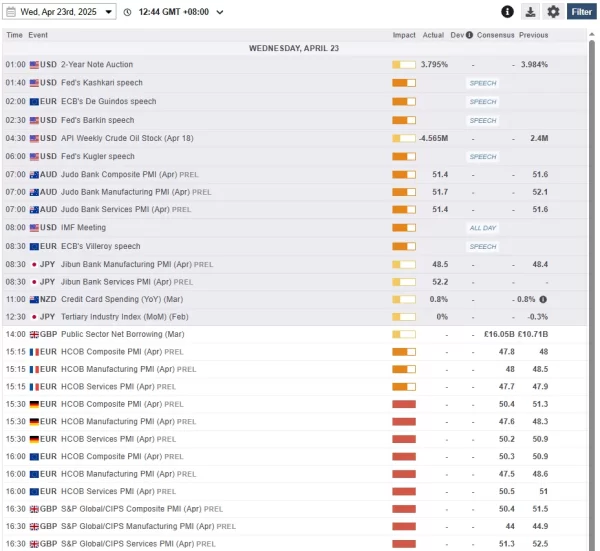Click the German flag on 15:30 HCOB Manufacturing row
The height and width of the screenshot is (551, 600).
click(34, 422)
